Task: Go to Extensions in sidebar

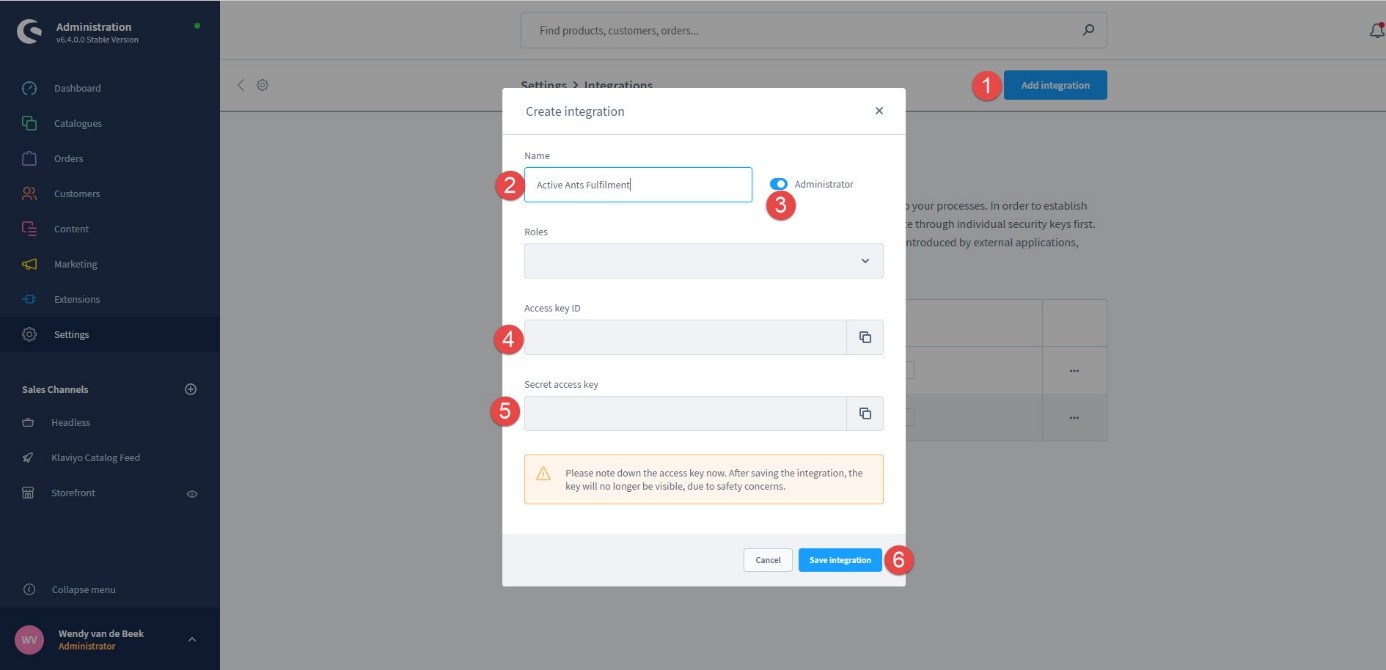Action: click(76, 299)
